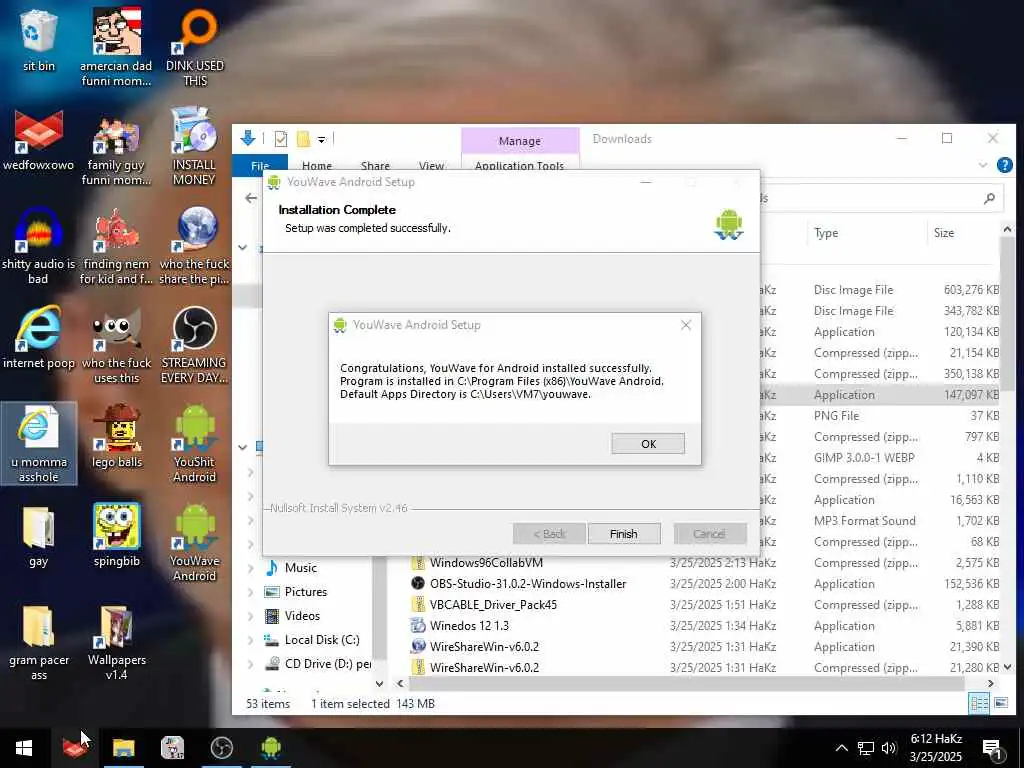Close the YouWave install success message box
The height and width of the screenshot is (768, 1024).
[x=686, y=325]
